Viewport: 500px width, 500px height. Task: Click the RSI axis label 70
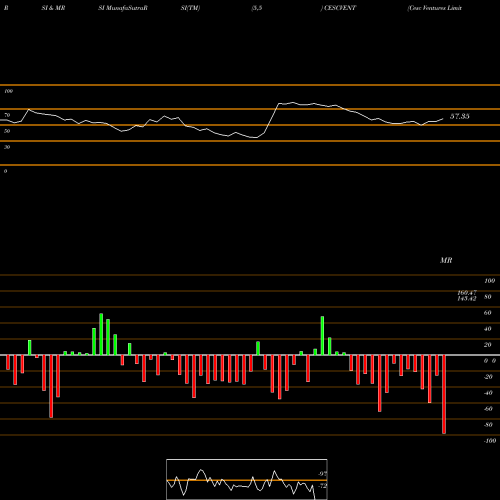tap(7, 115)
